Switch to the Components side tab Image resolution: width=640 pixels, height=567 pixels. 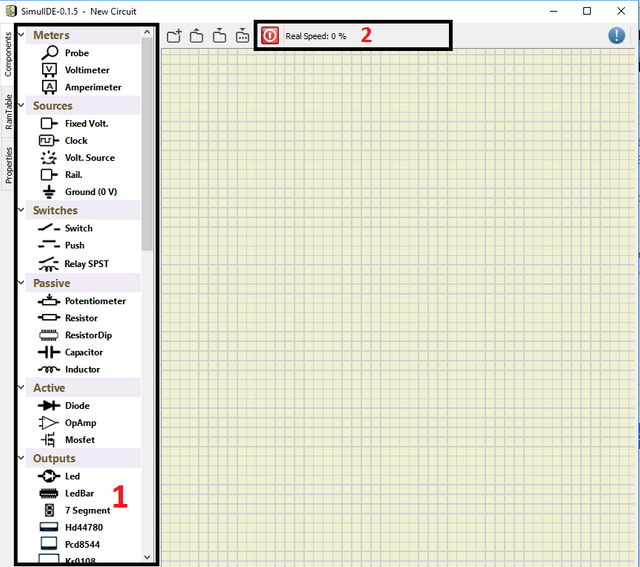7,54
